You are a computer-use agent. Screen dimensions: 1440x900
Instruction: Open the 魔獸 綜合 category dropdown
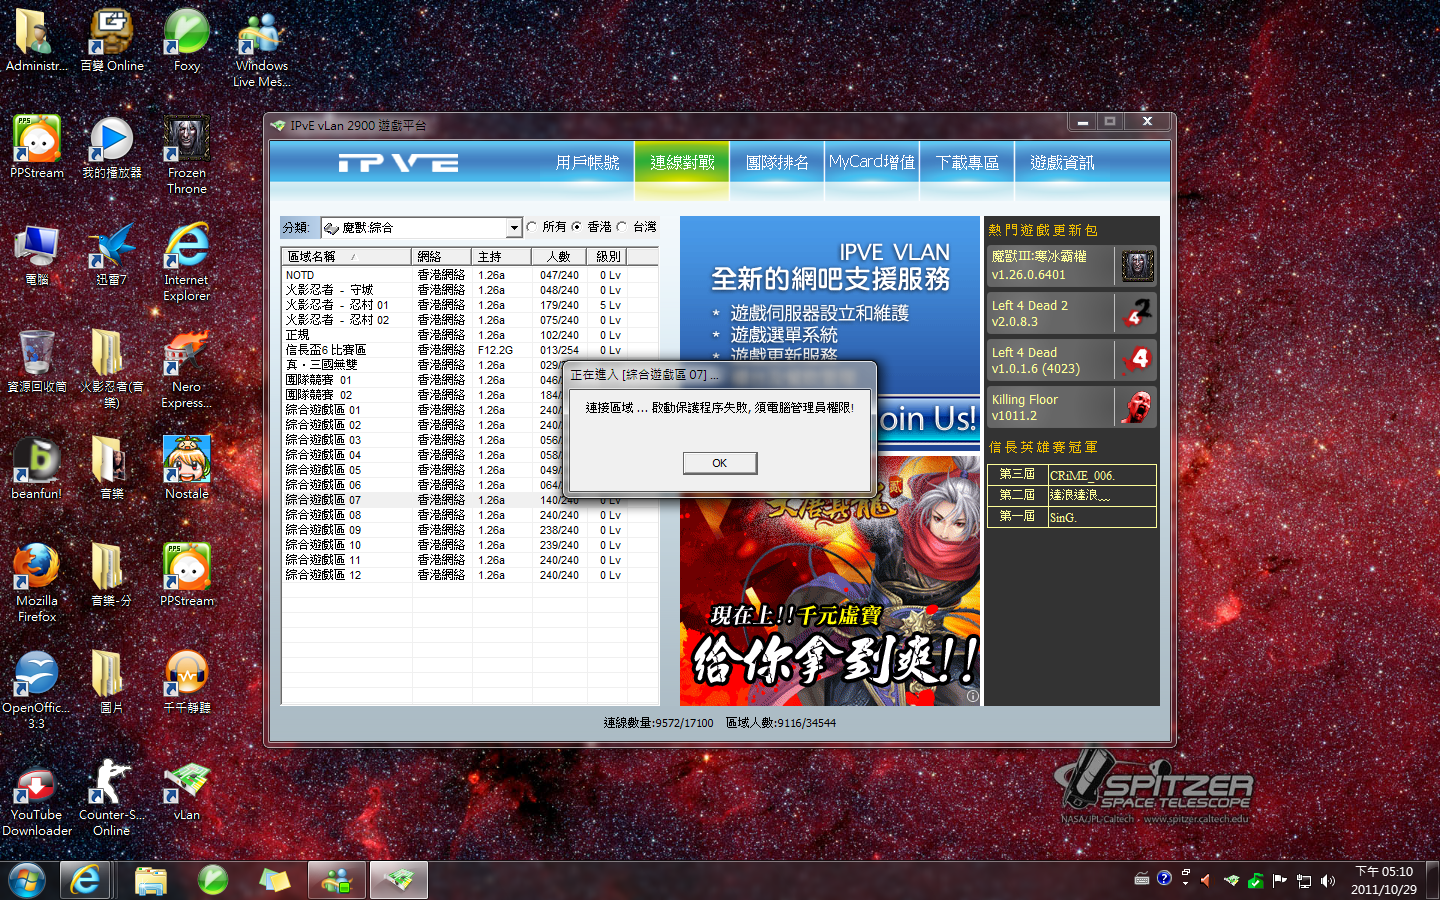tap(513, 228)
